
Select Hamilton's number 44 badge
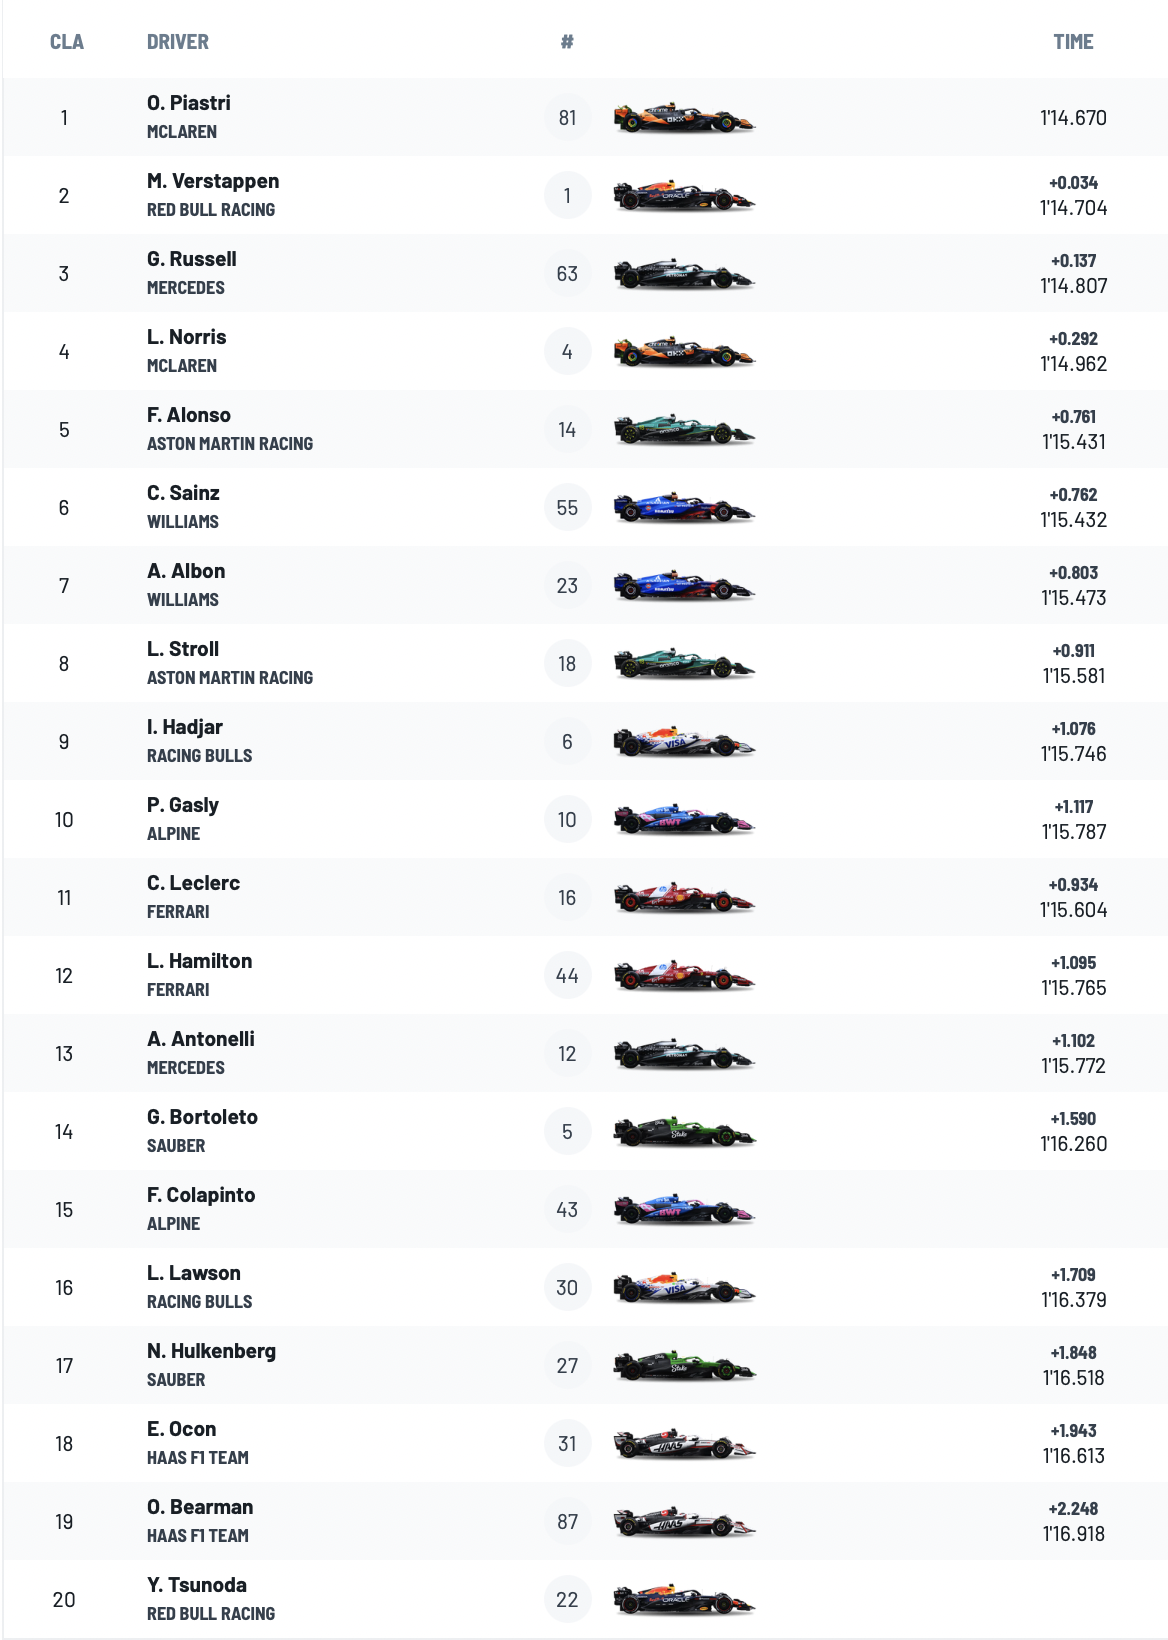coord(567,976)
